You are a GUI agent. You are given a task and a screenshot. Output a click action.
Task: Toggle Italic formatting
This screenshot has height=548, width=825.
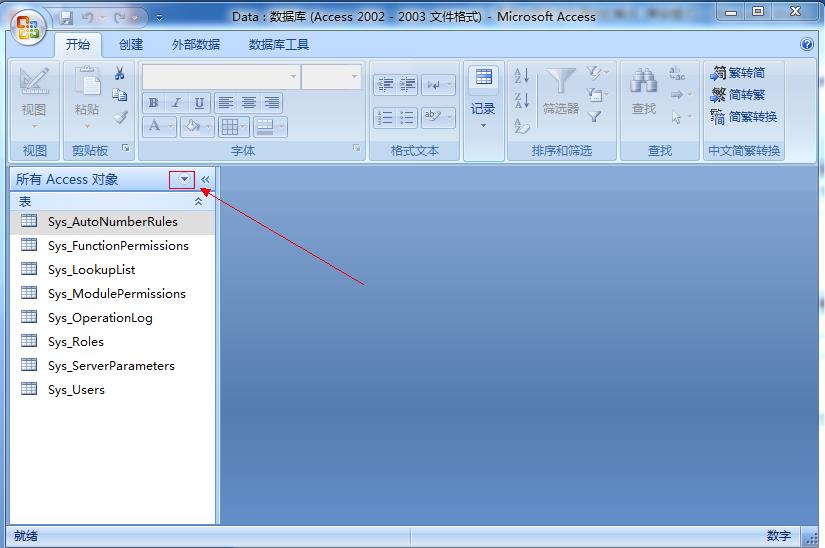click(176, 103)
